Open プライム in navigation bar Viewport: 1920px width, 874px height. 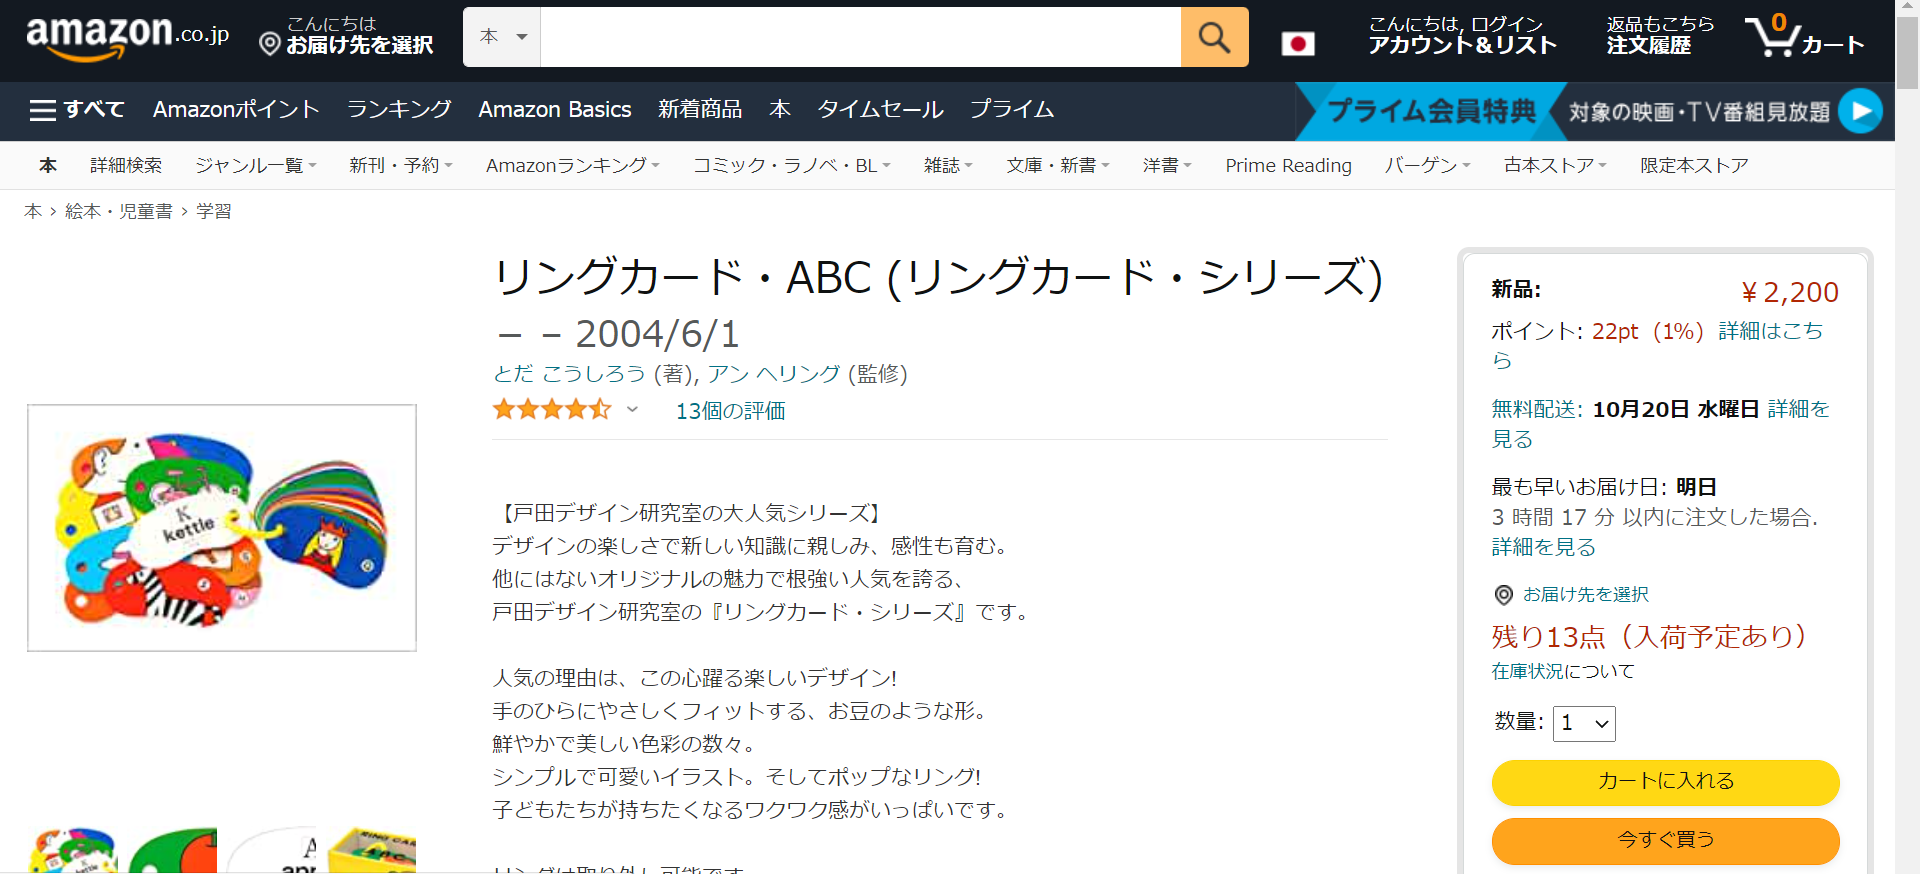pyautogui.click(x=1012, y=110)
